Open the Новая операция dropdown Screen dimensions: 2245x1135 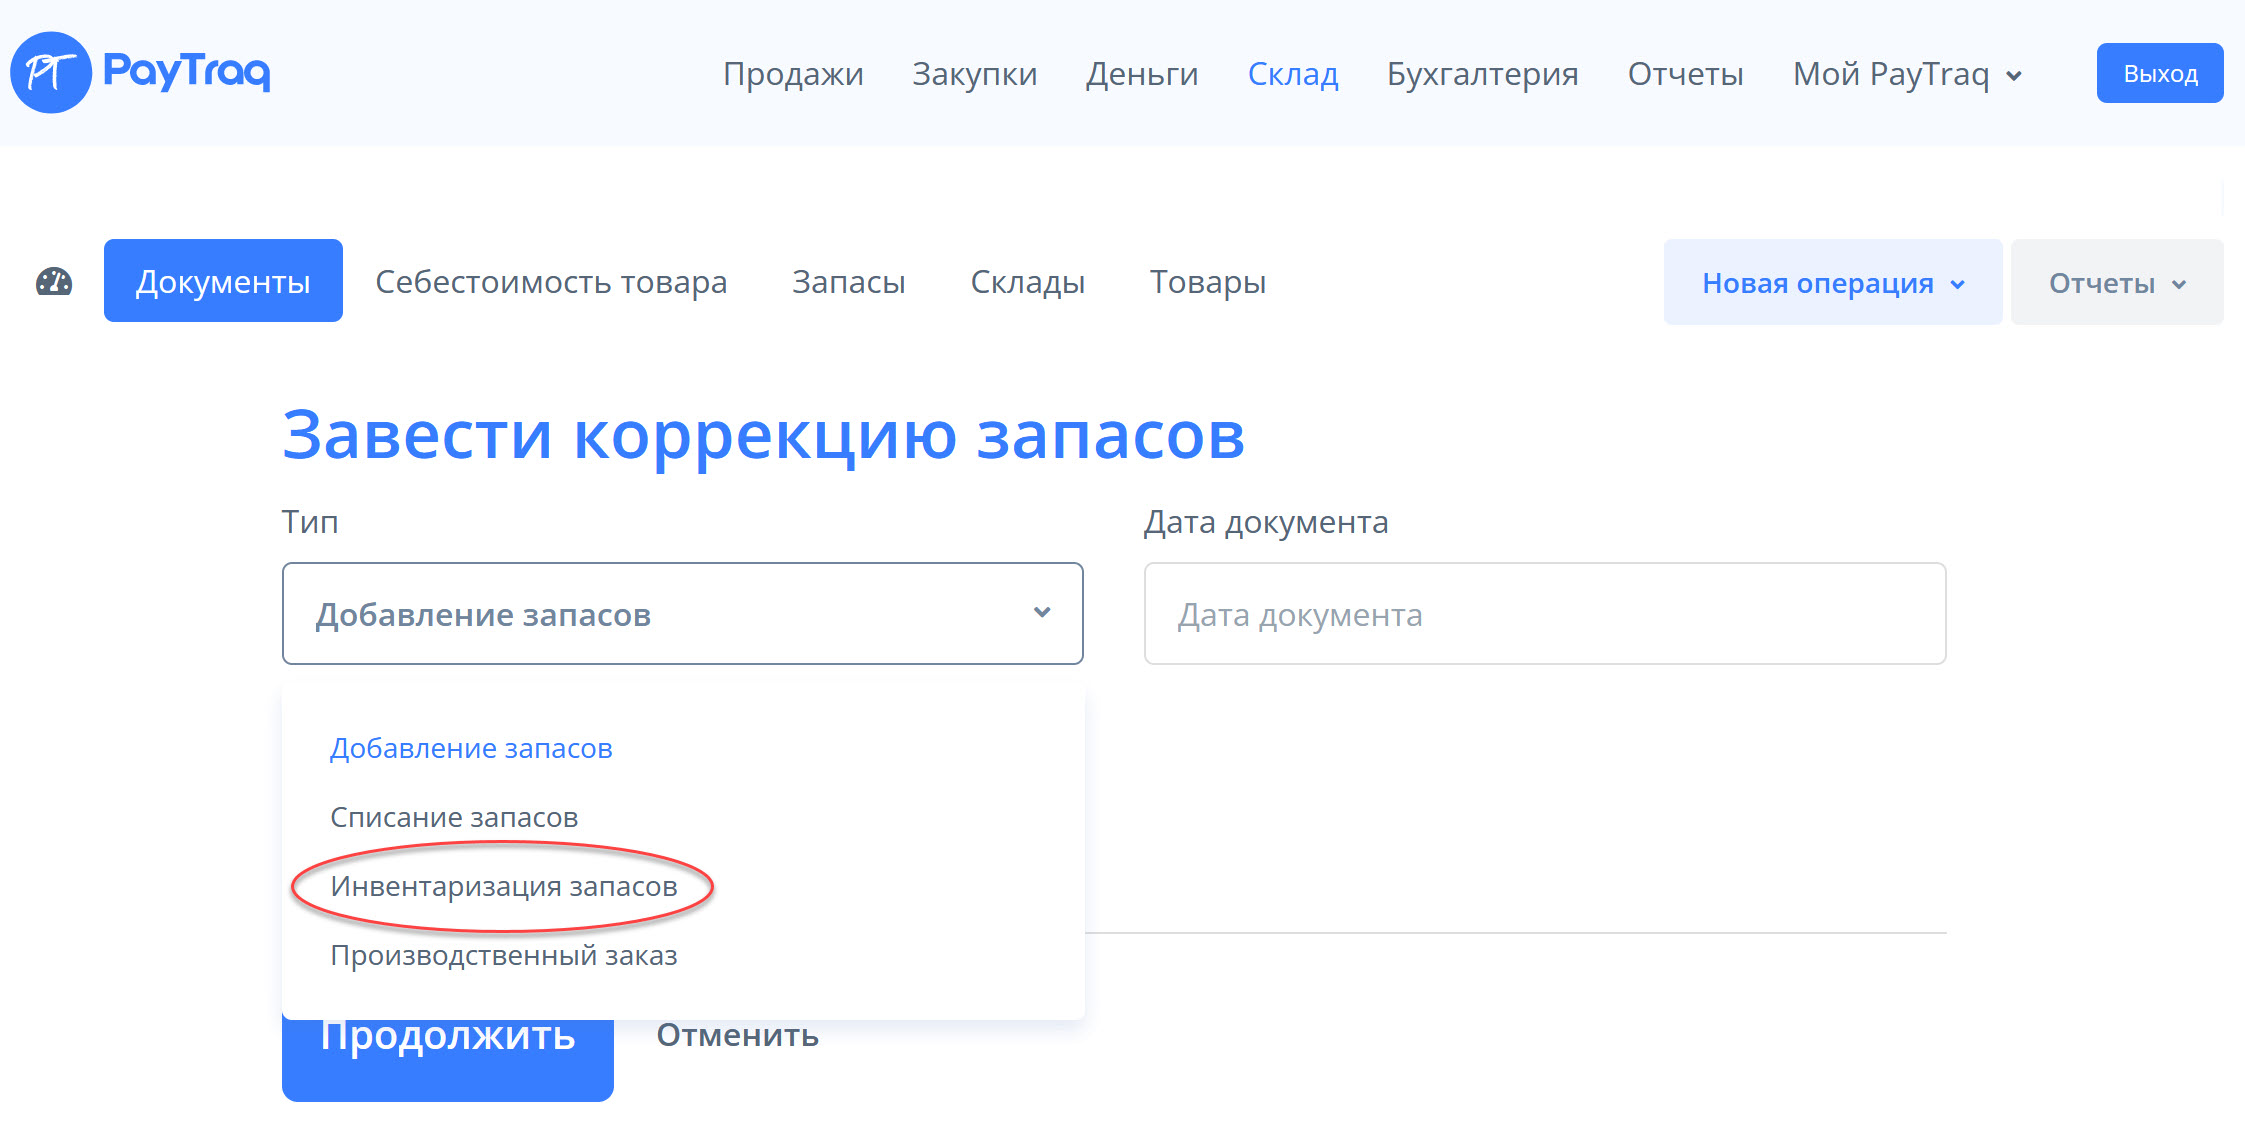1832,283
